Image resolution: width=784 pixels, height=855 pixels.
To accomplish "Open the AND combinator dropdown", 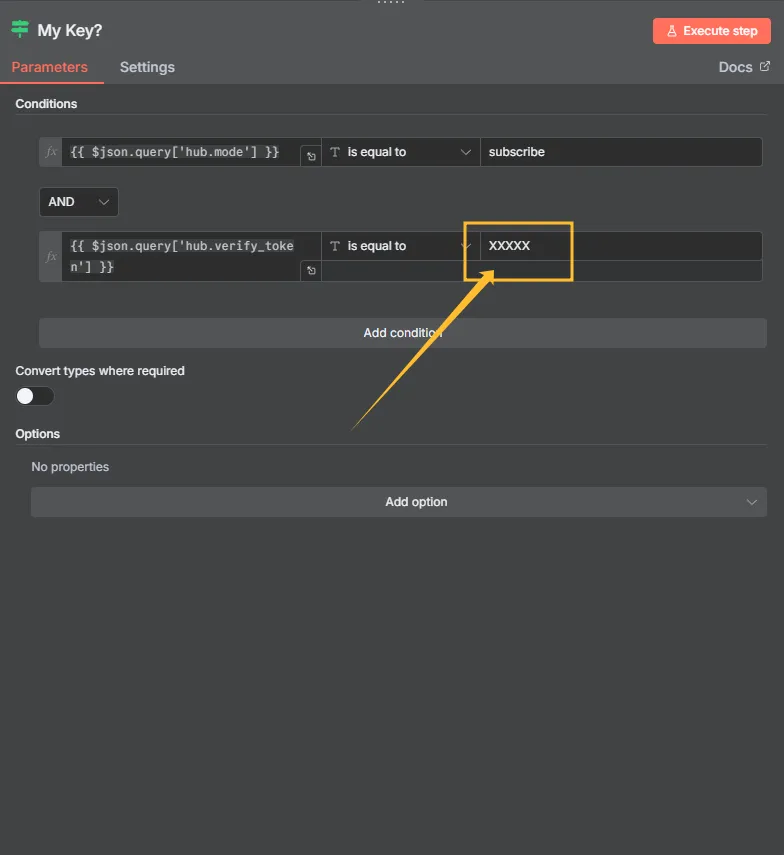I will pos(78,201).
